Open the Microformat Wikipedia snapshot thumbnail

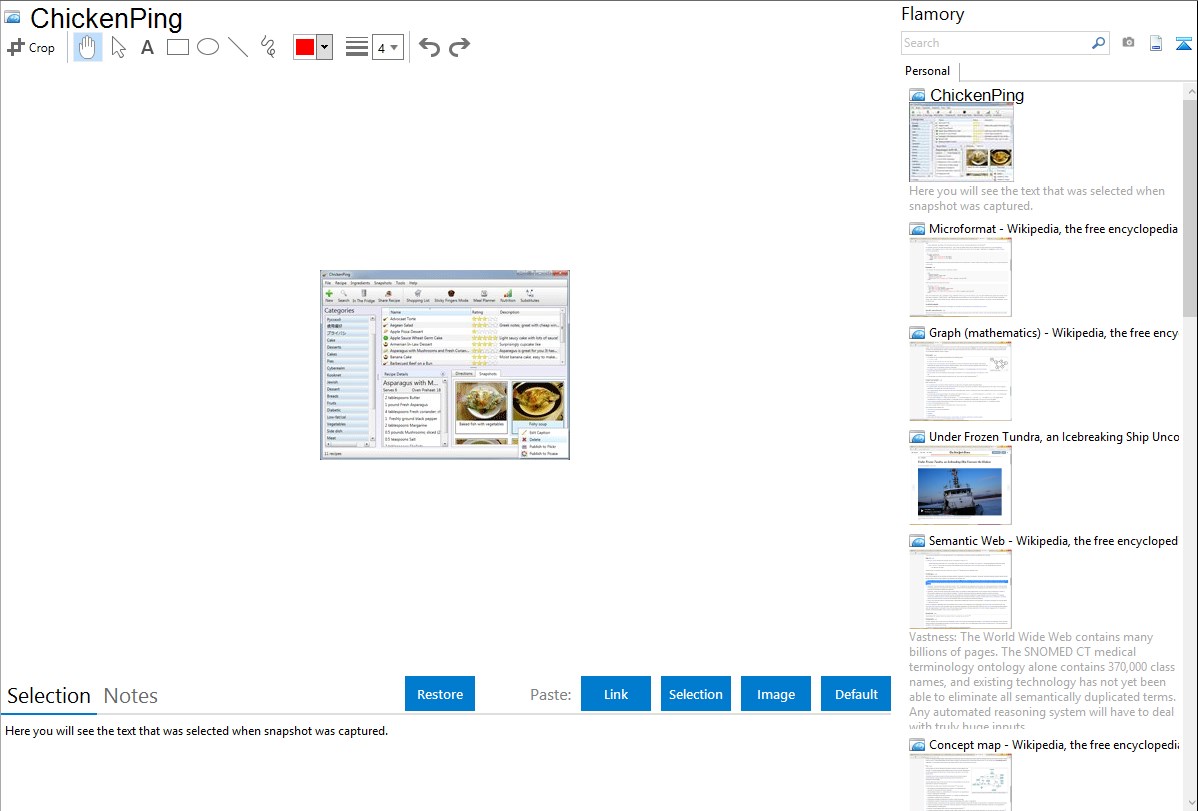pyautogui.click(x=960, y=277)
